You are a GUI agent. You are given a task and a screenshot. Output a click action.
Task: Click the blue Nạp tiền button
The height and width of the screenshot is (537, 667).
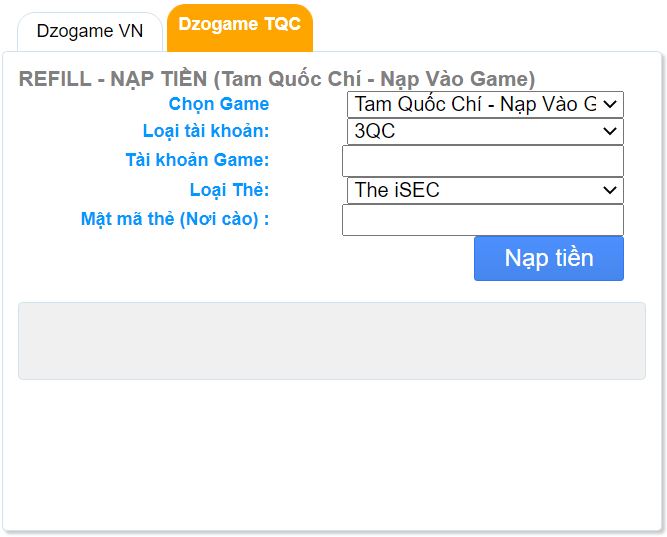click(x=549, y=258)
